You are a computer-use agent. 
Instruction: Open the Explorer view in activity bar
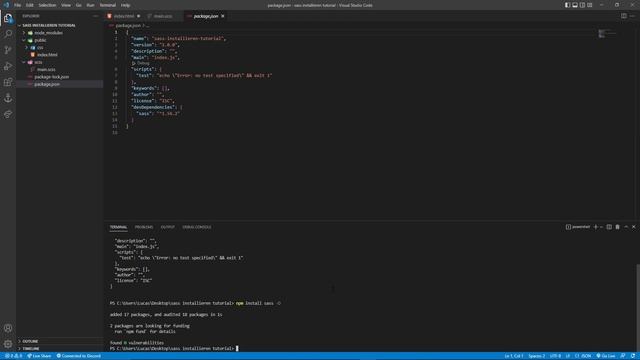pos(8,18)
